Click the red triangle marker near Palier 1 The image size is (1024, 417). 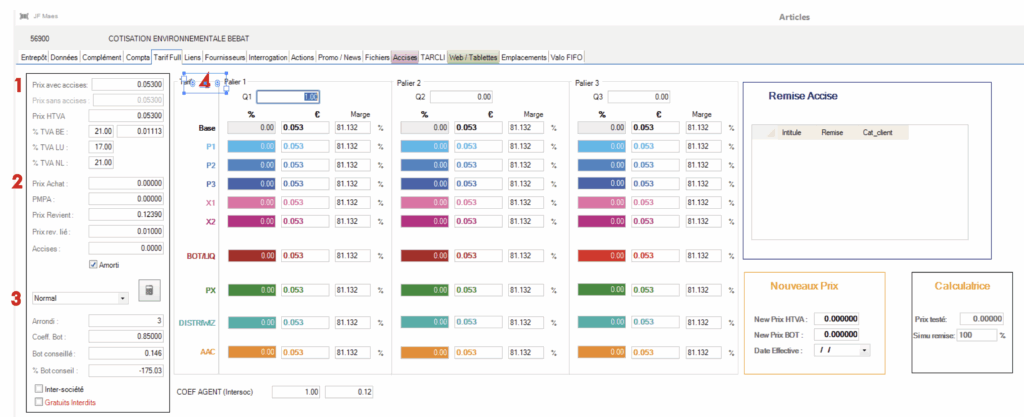(205, 82)
